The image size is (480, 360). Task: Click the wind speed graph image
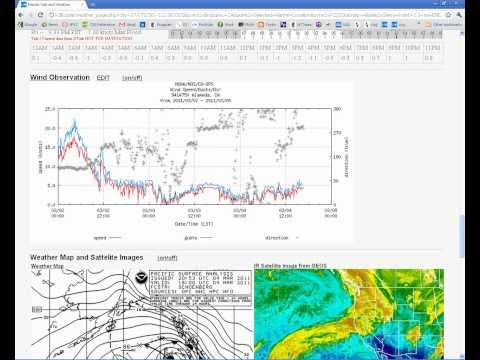pos(192,162)
